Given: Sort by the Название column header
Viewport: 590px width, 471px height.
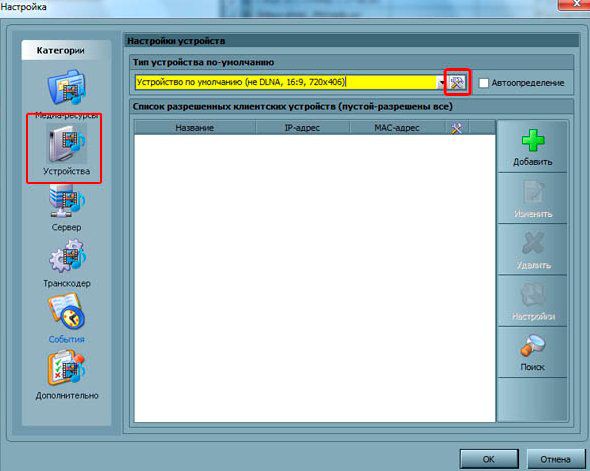Looking at the screenshot, I should [195, 128].
